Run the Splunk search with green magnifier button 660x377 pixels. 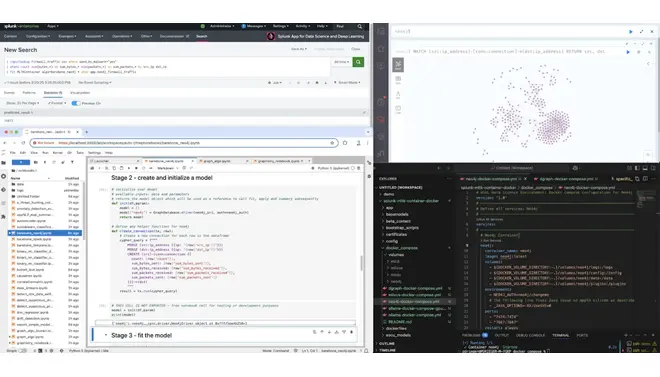point(358,62)
